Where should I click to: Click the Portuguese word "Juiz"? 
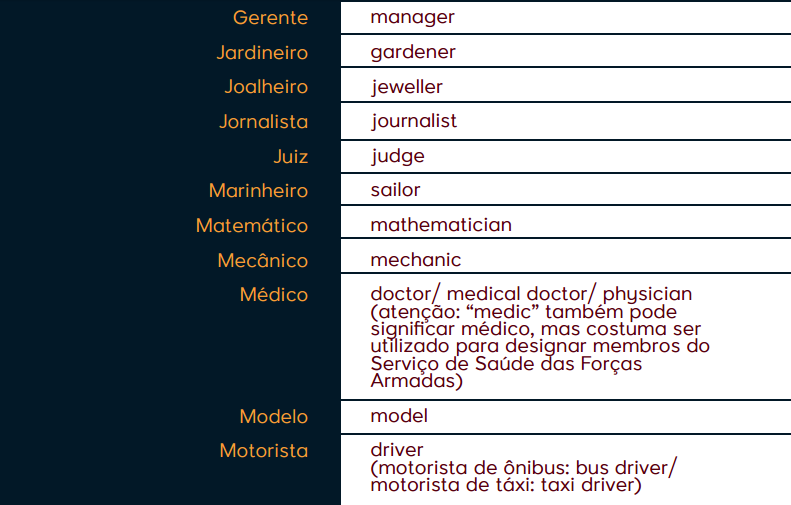tap(290, 156)
